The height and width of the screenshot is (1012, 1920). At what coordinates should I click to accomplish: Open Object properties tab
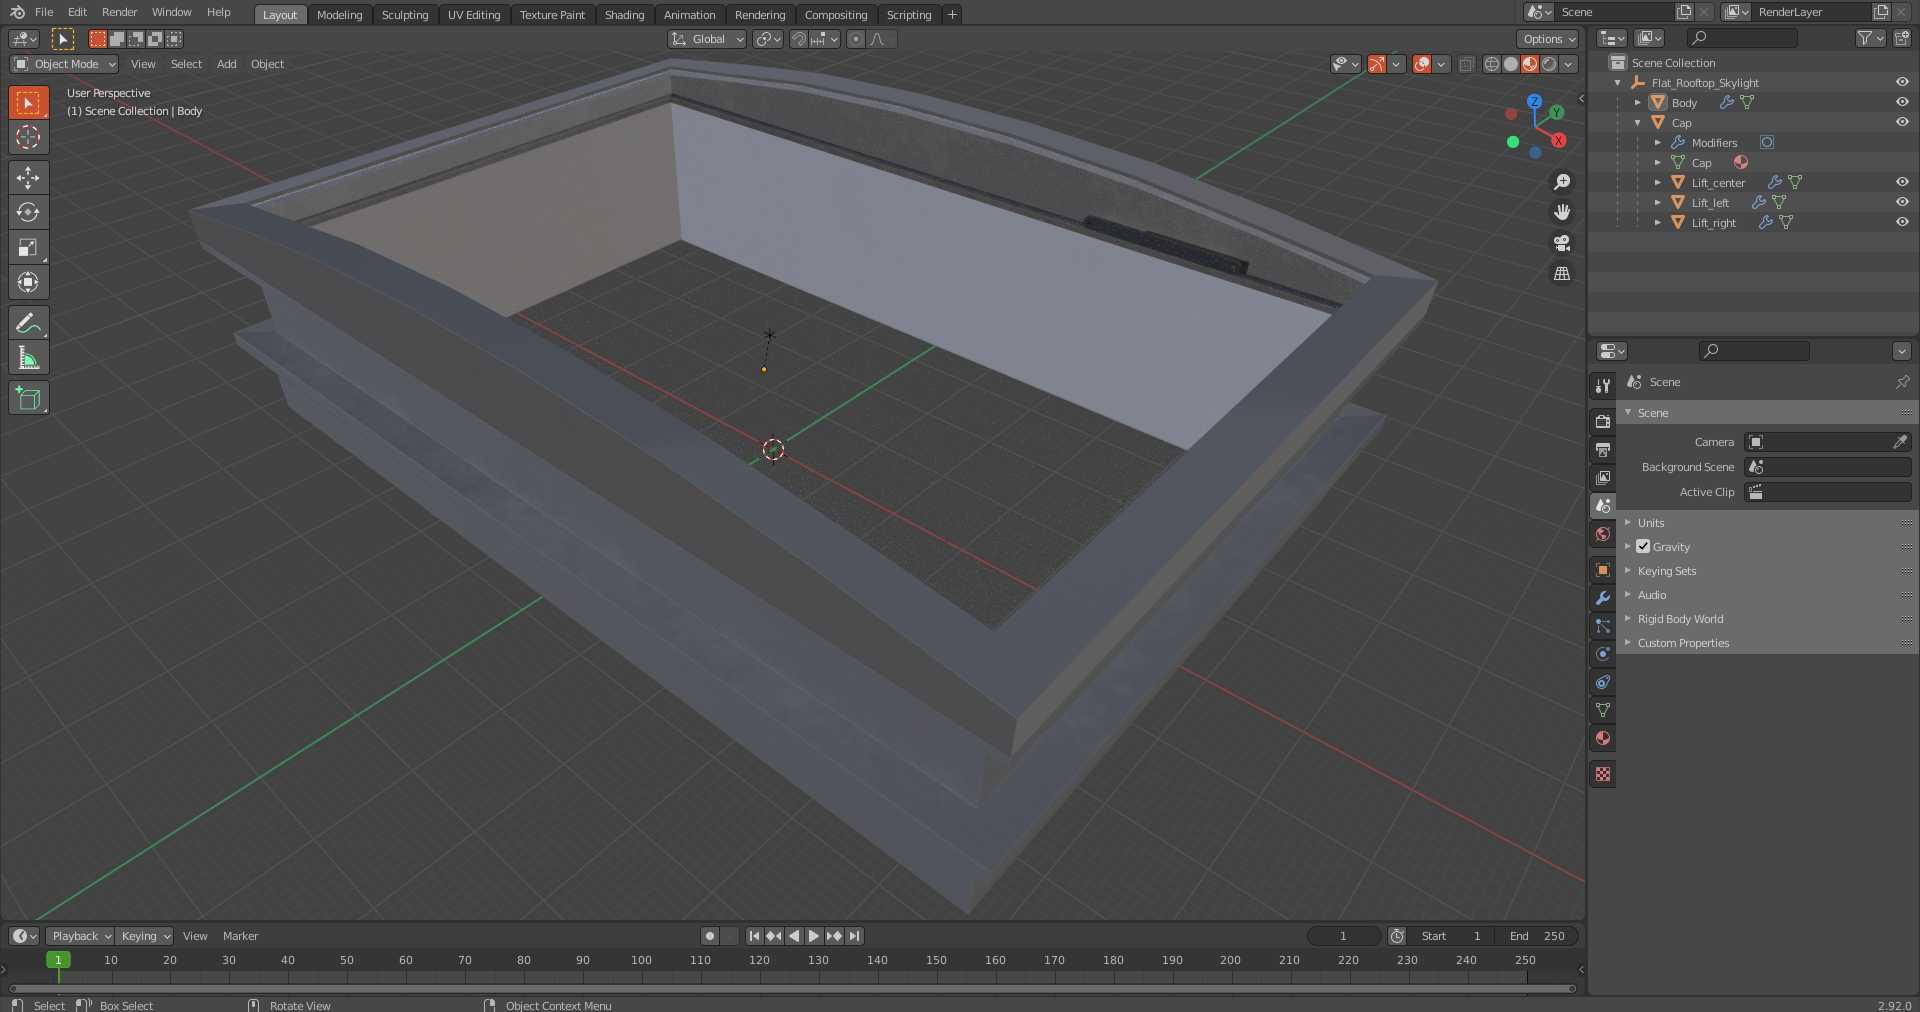(x=1603, y=570)
